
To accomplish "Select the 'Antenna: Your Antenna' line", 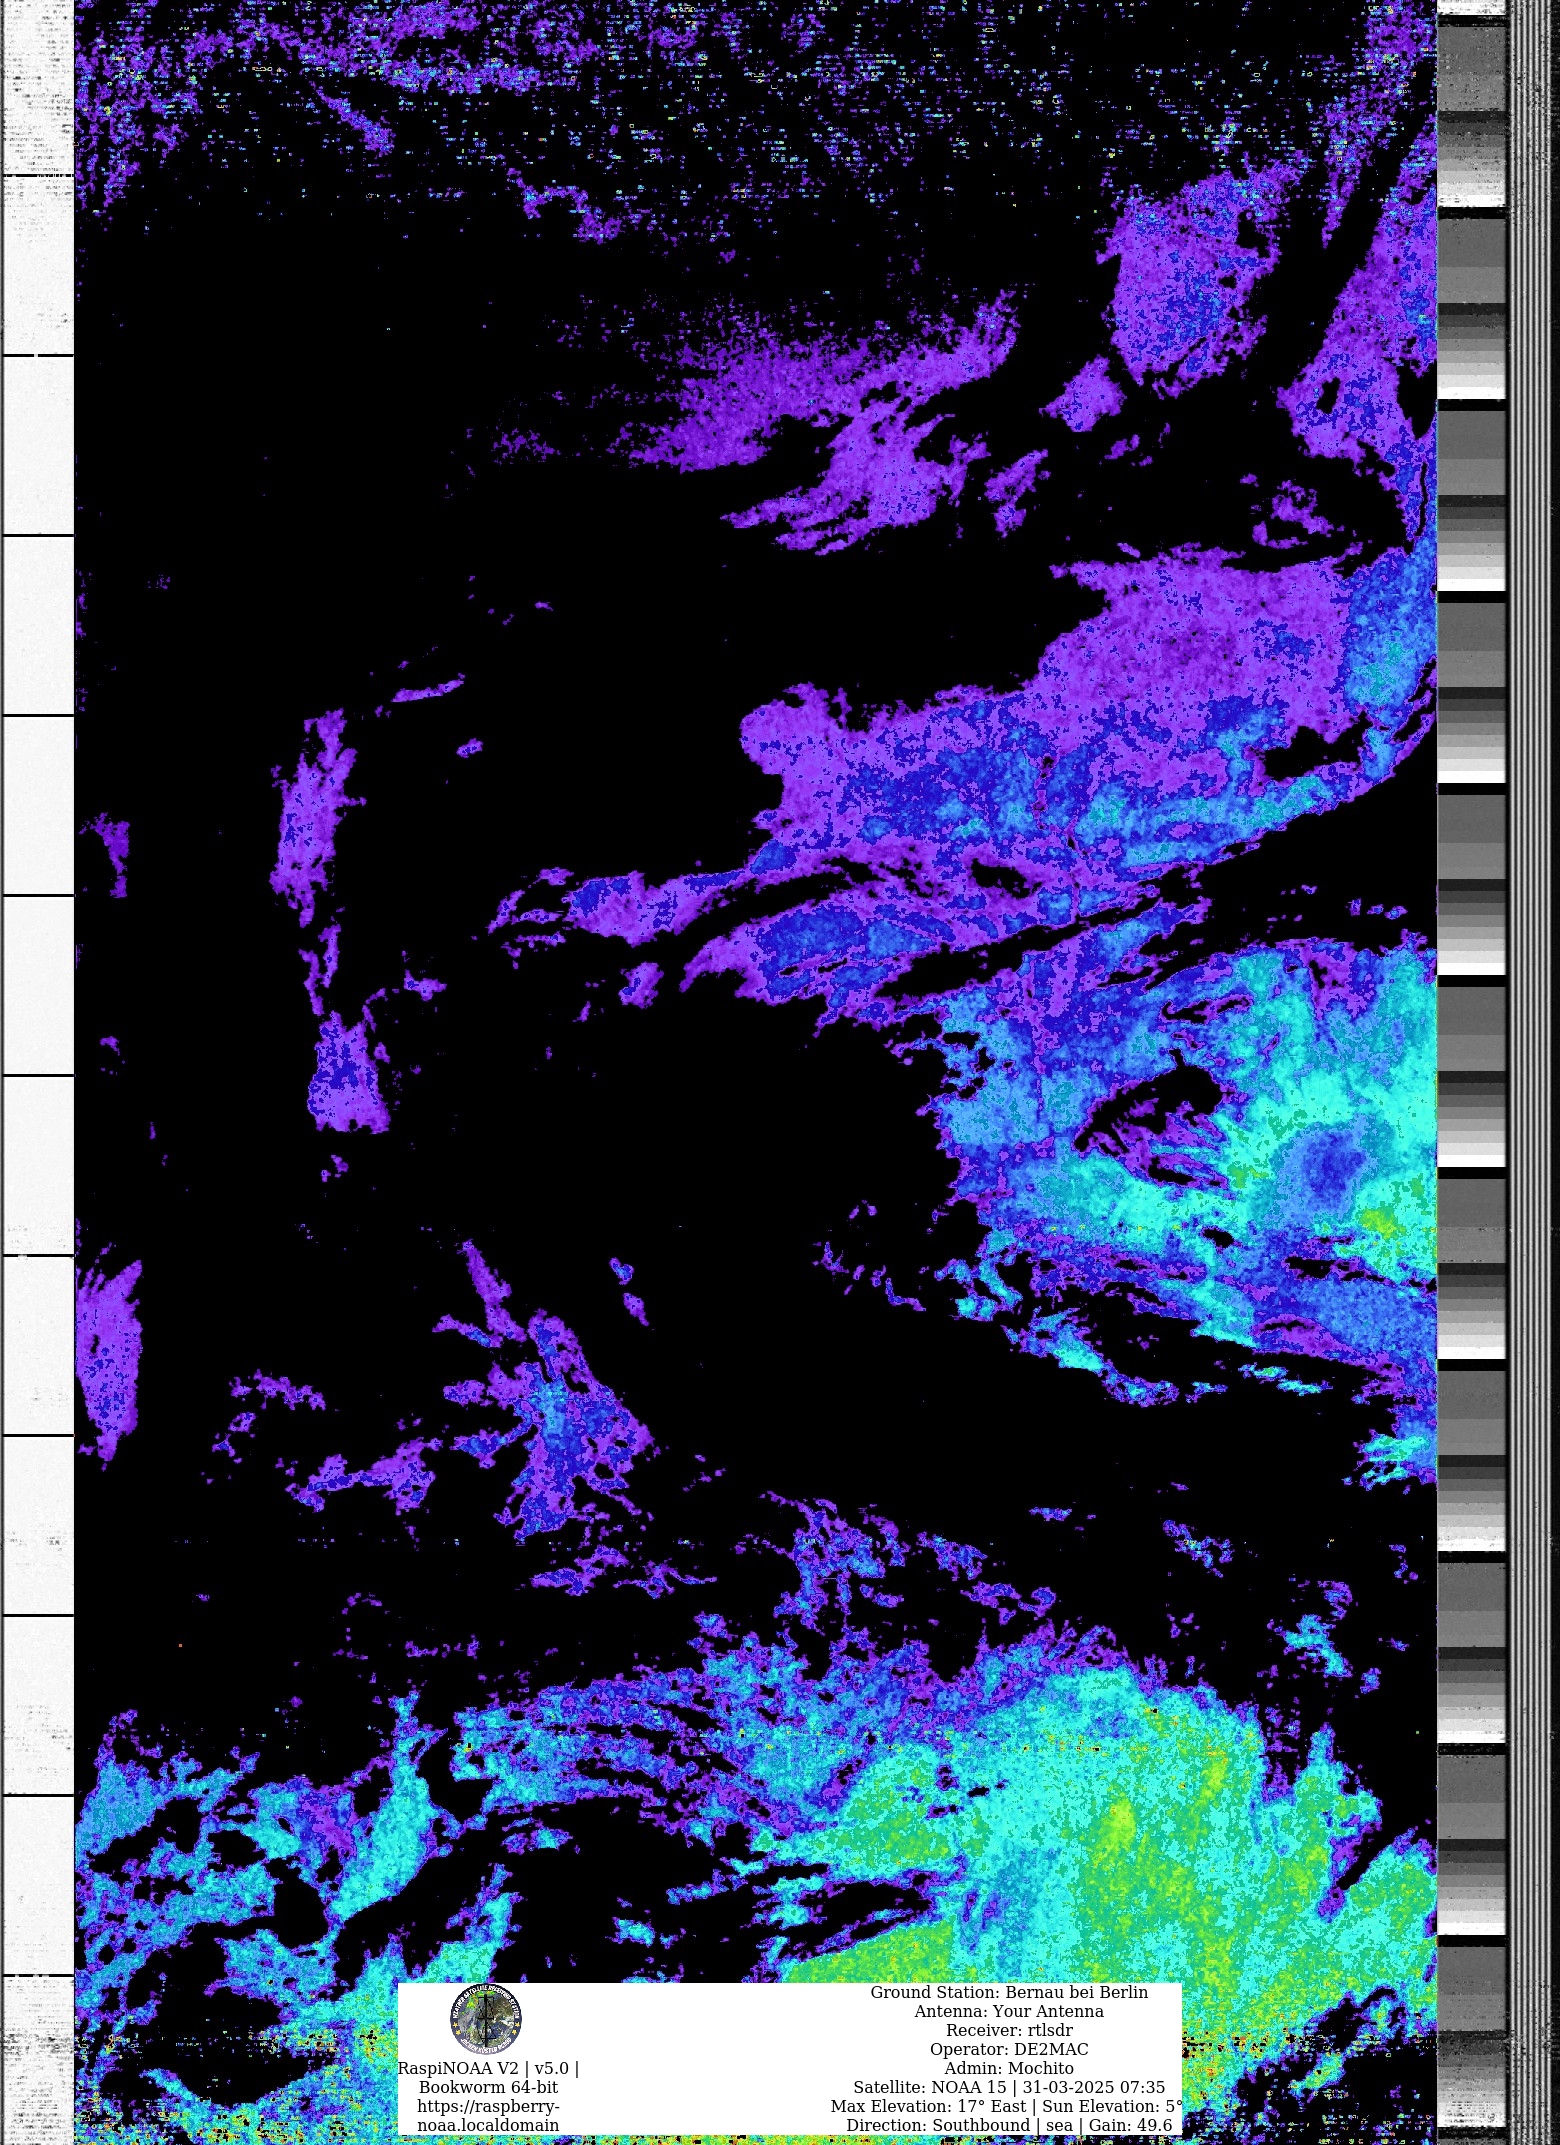I will (1009, 2011).
